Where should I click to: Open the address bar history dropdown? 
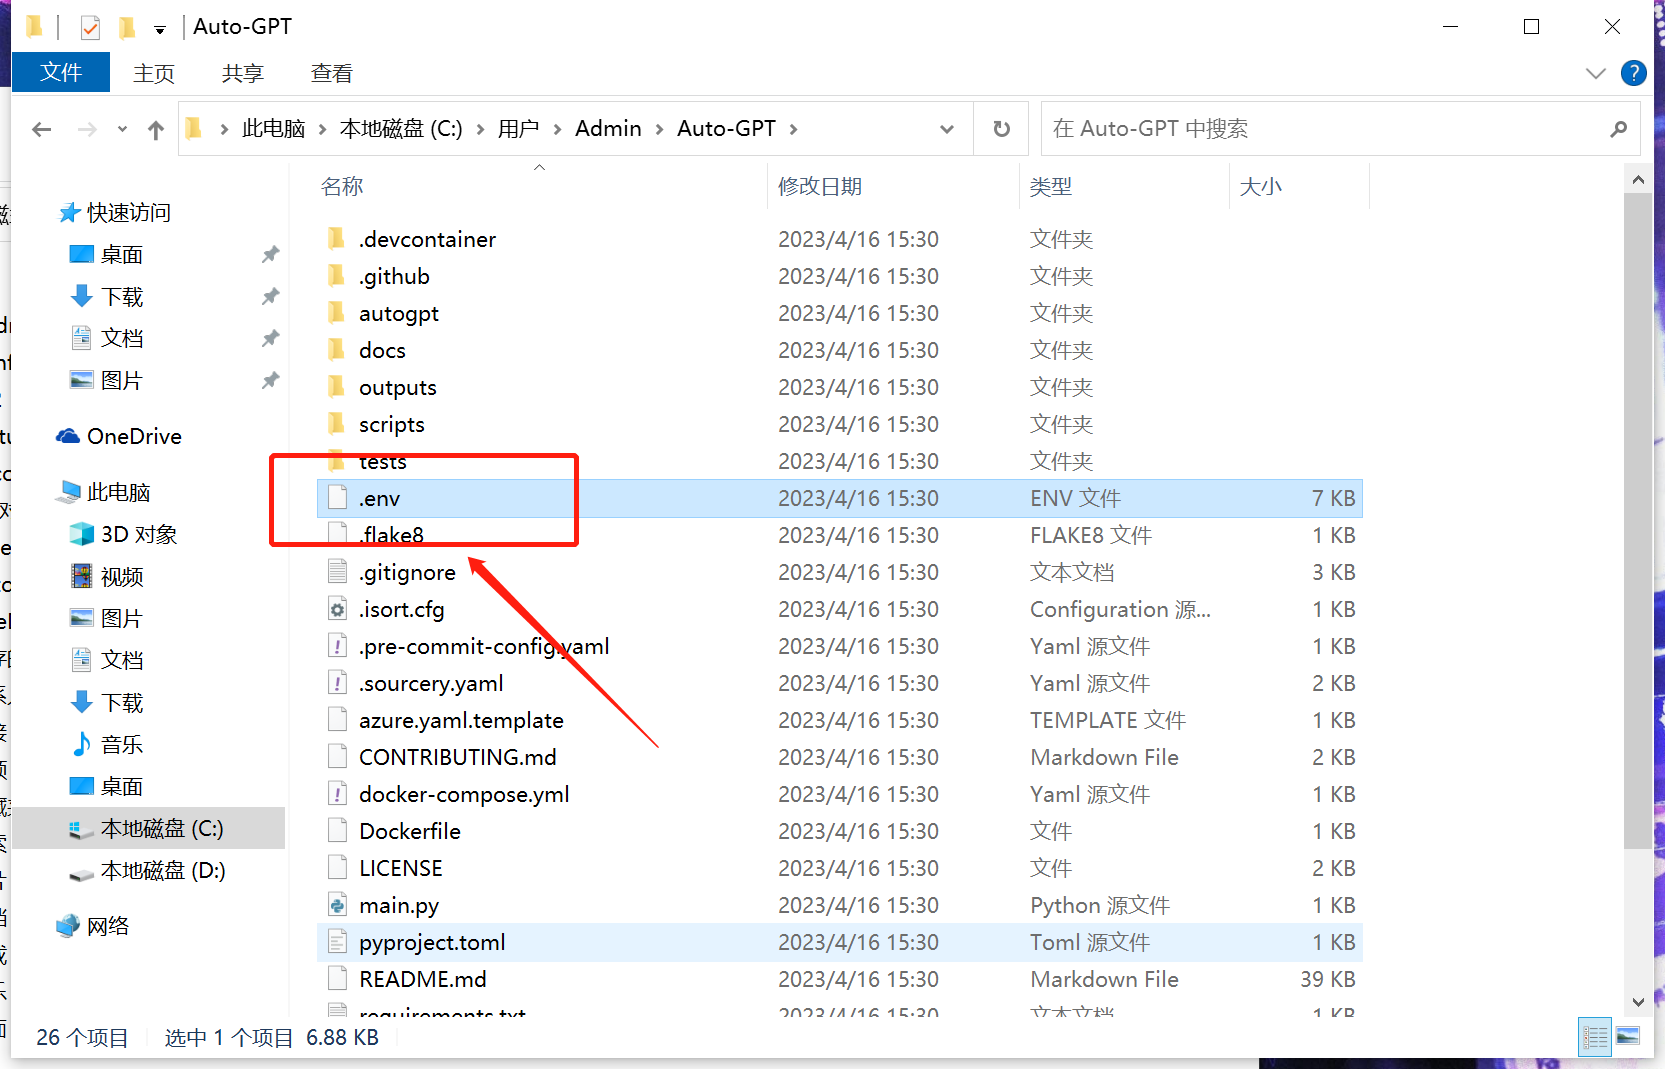click(x=946, y=129)
